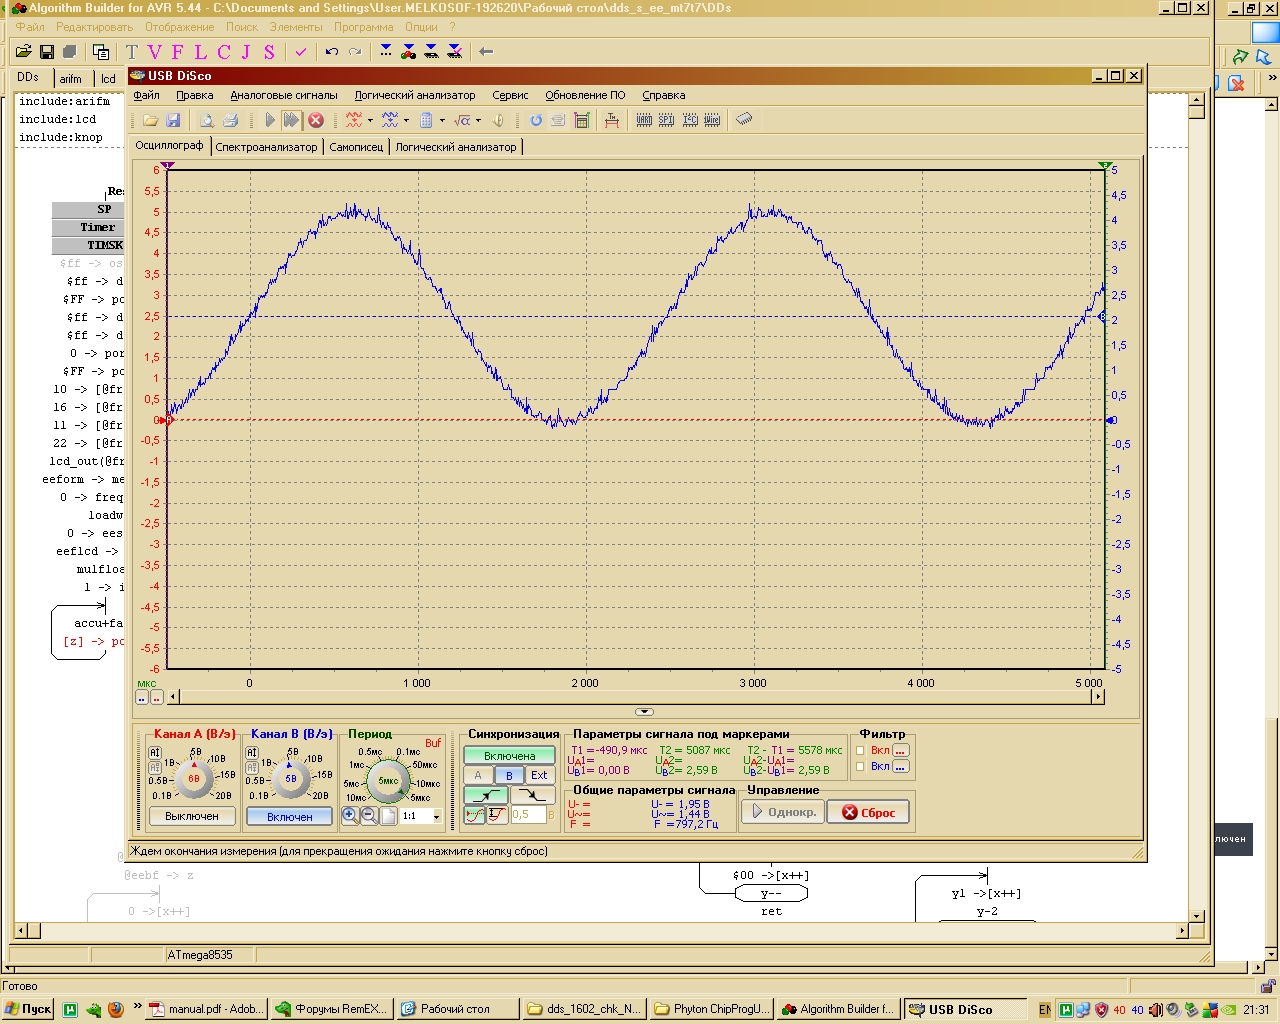This screenshot has height=1024, width=1280.
Task: Enable the second Фильтр Вкл checkbox
Action: tap(860, 767)
